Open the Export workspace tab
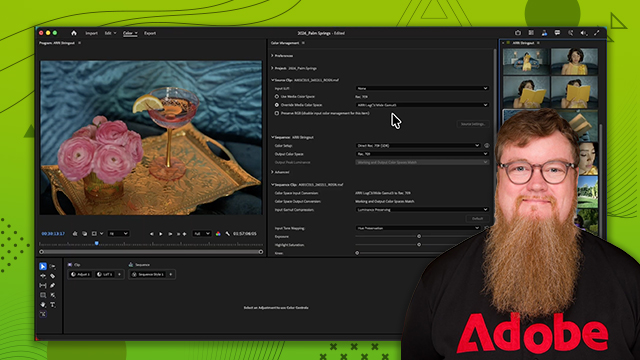640x360 pixels. pos(150,33)
